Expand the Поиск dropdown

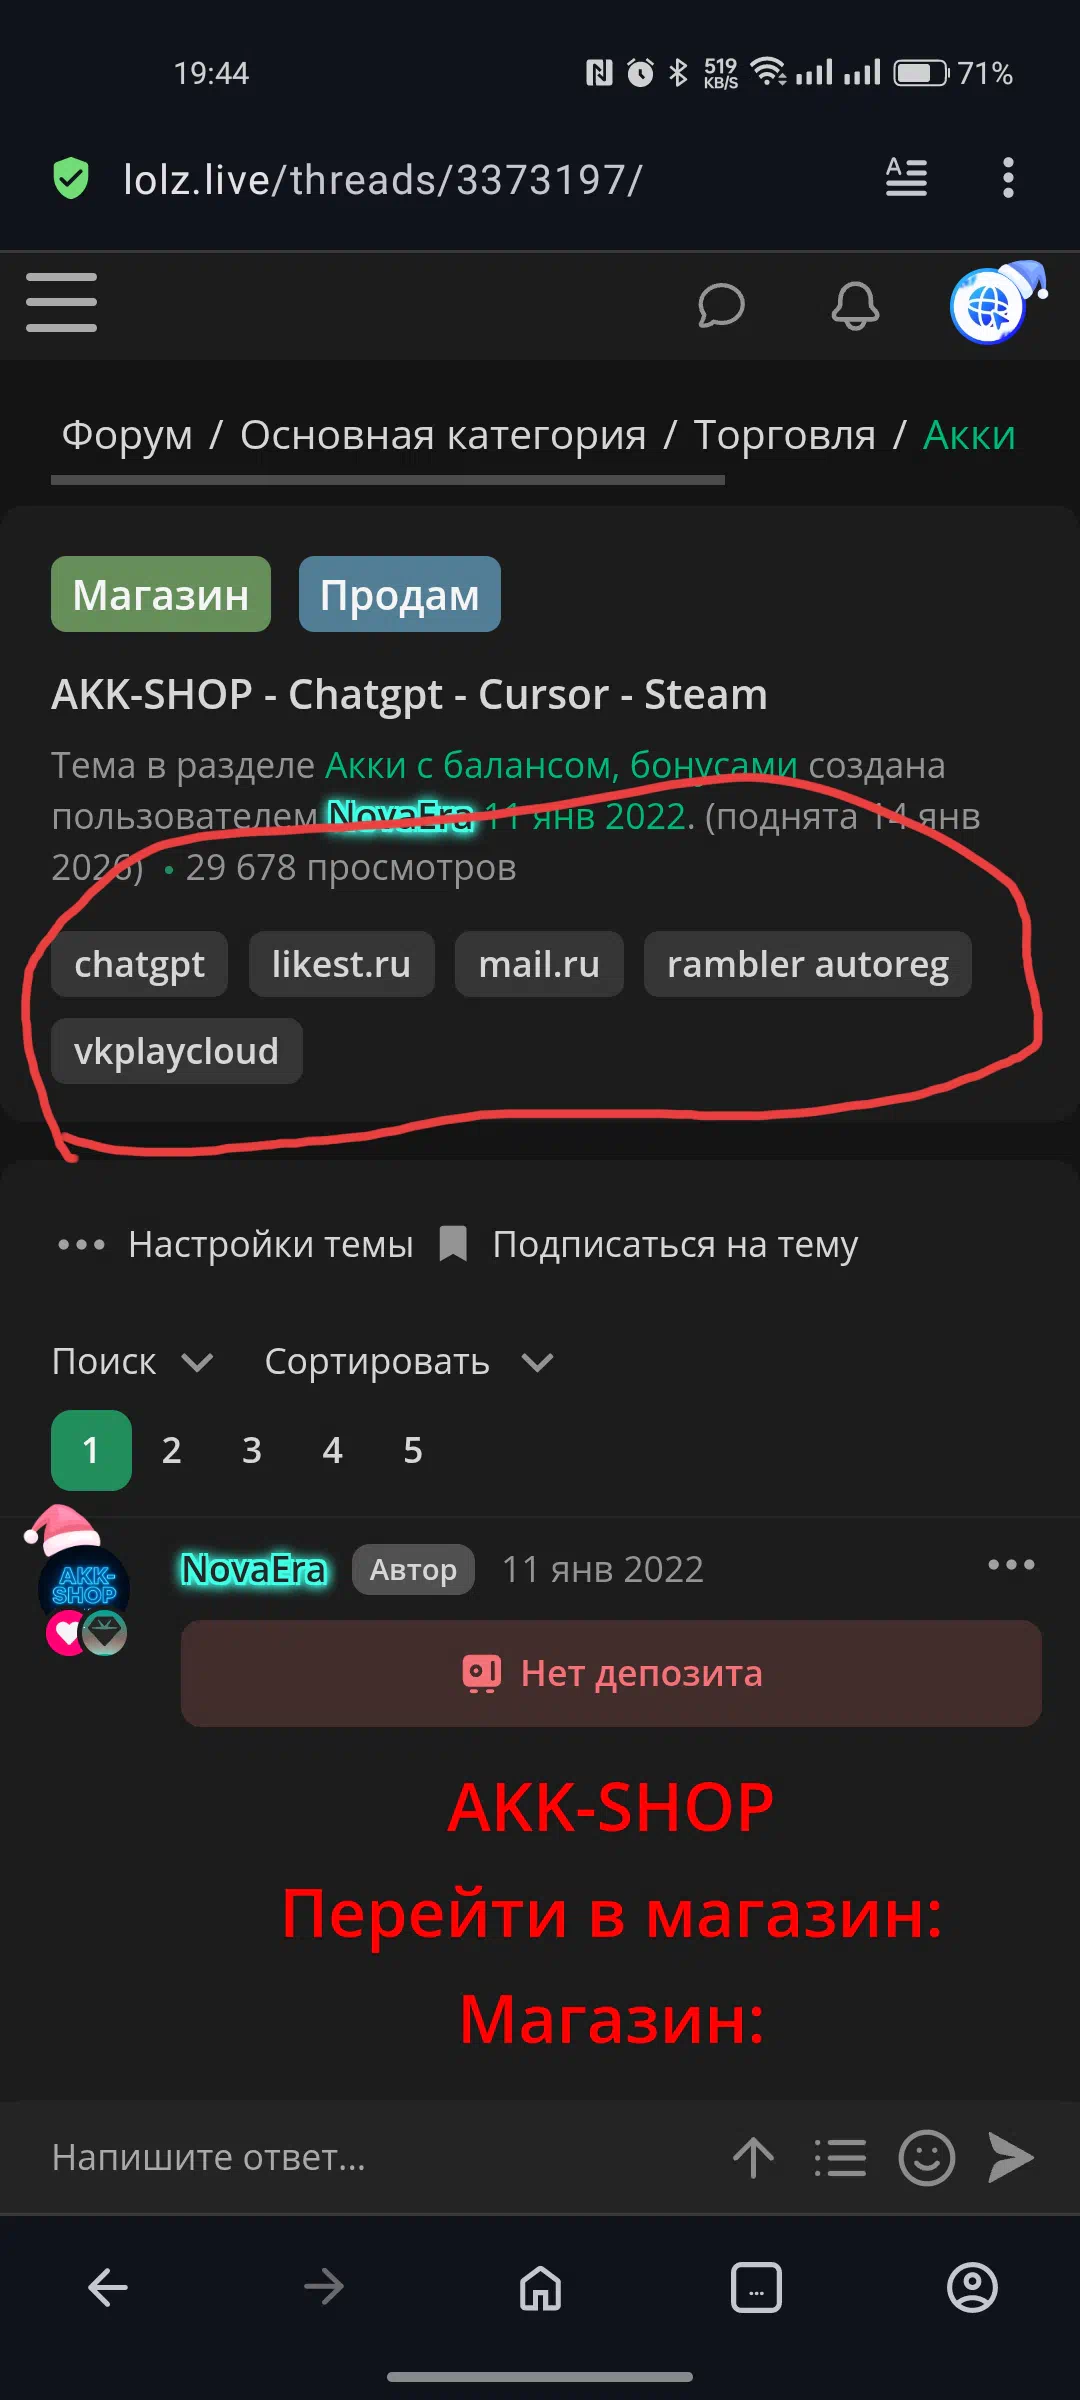coord(132,1362)
